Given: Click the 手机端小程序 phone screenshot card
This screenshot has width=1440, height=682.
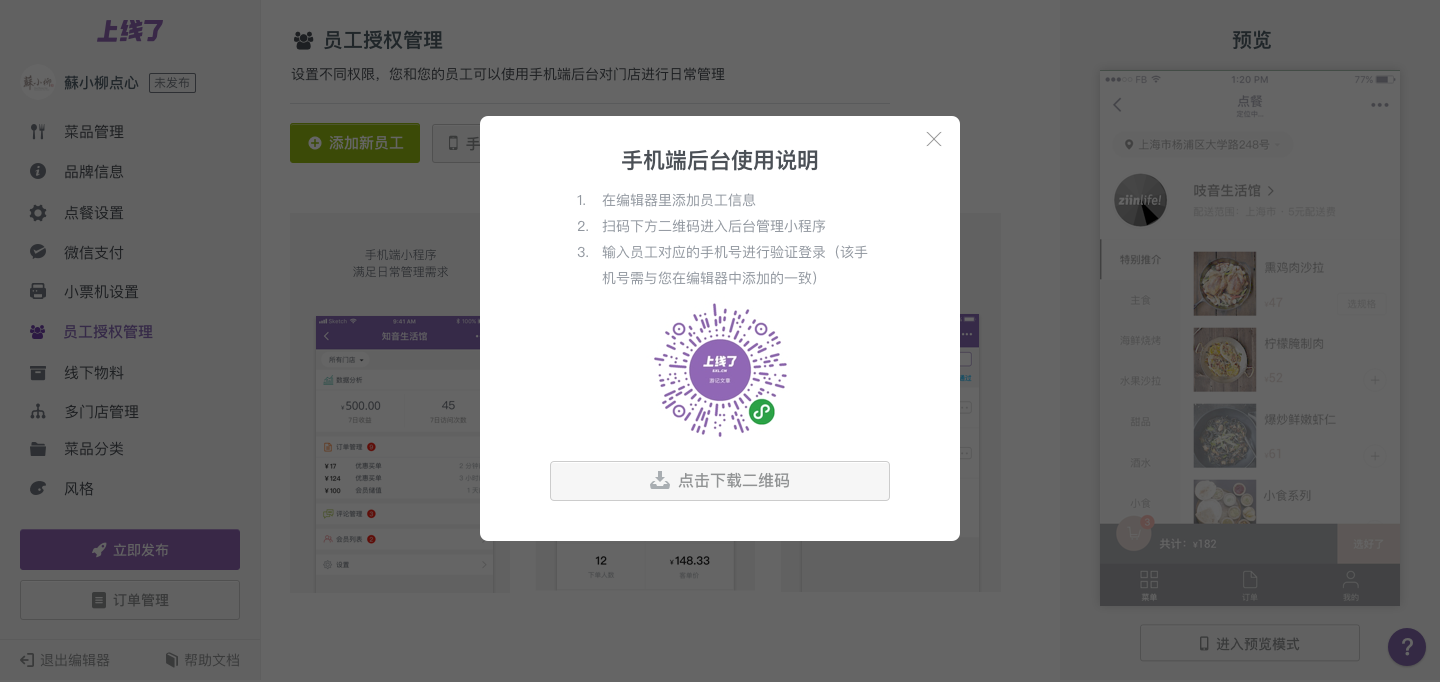Looking at the screenshot, I should (400, 402).
